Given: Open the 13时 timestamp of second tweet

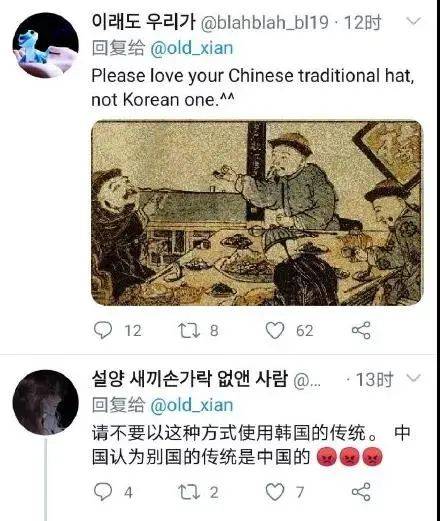Looking at the screenshot, I should click(374, 379).
